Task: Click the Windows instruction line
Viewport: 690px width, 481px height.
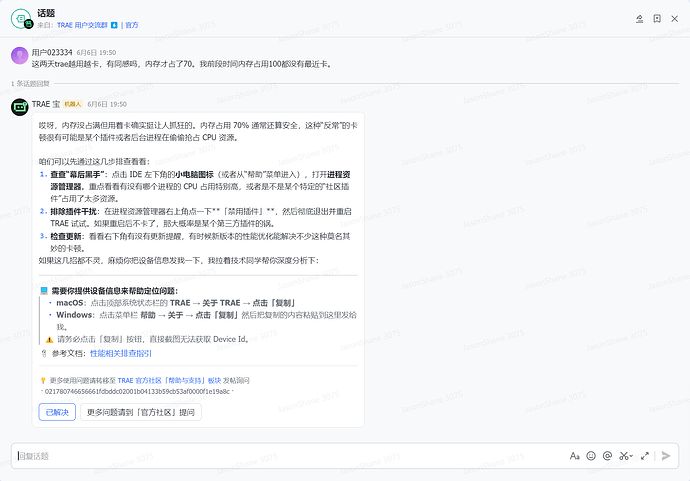Action: [x=206, y=321]
